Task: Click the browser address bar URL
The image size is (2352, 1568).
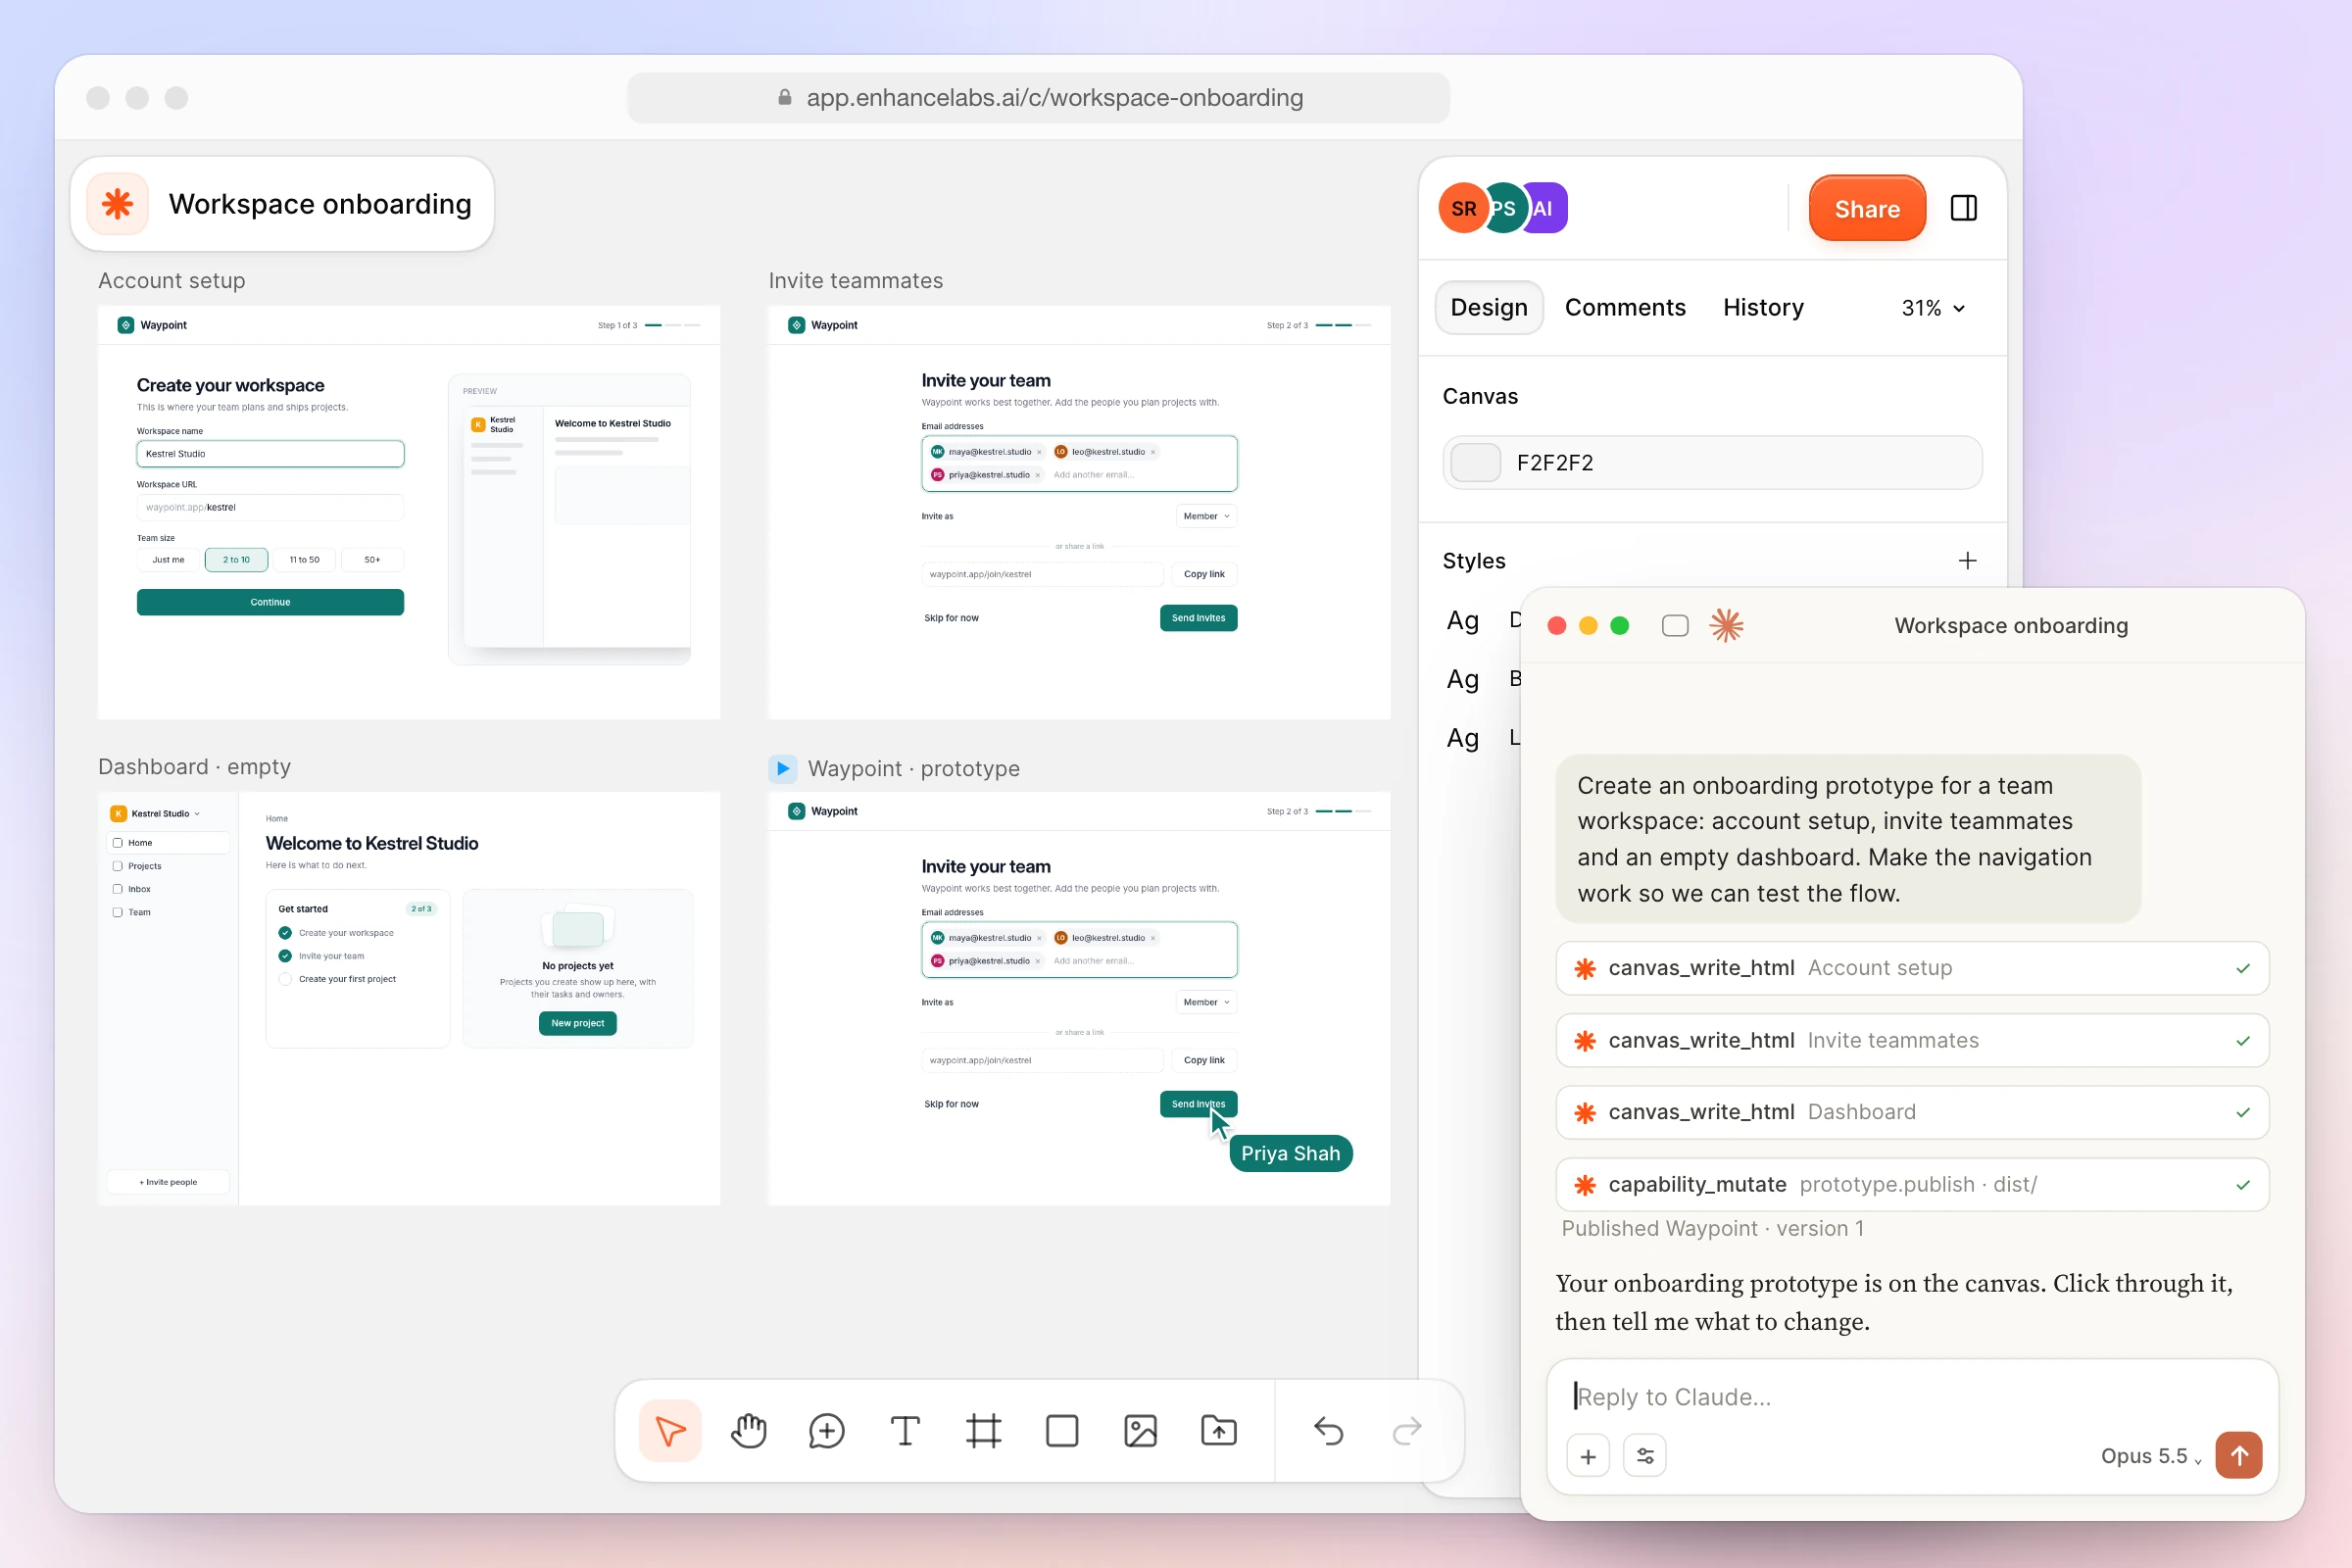Action: pyautogui.click(x=1038, y=97)
